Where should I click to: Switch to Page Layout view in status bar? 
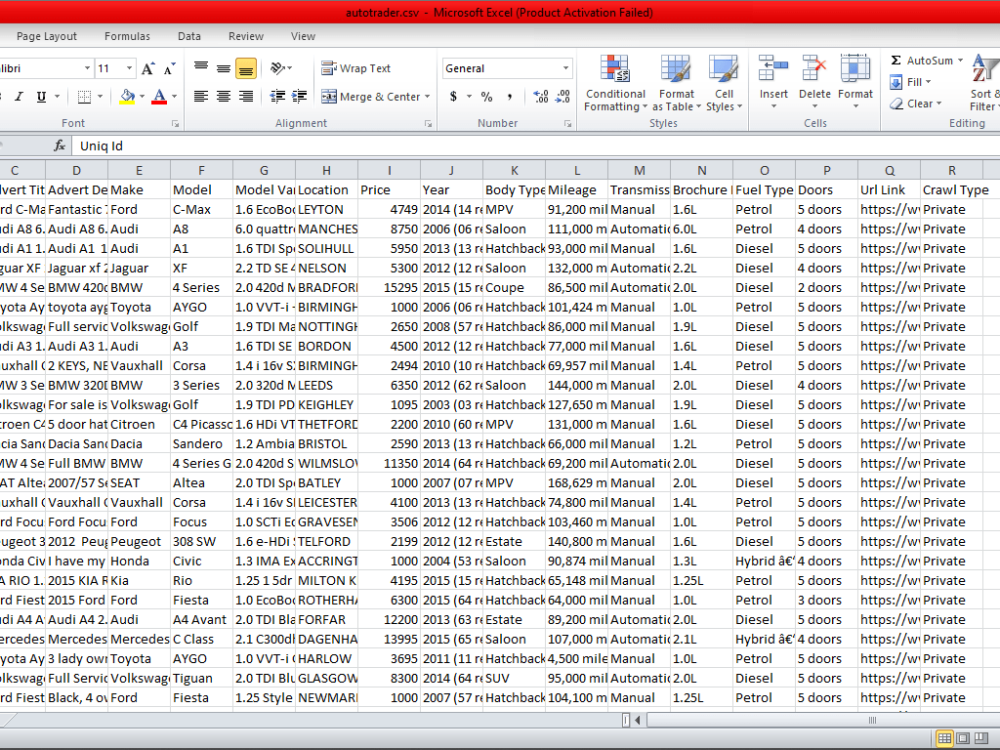963,739
